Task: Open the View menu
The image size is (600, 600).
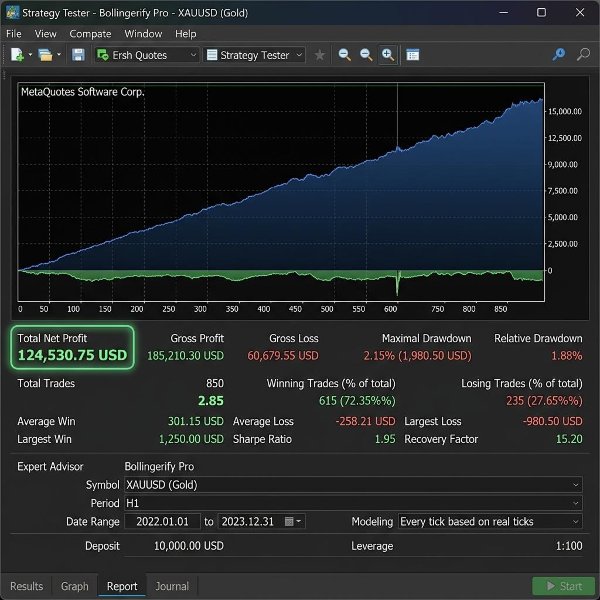Action: 46,34
